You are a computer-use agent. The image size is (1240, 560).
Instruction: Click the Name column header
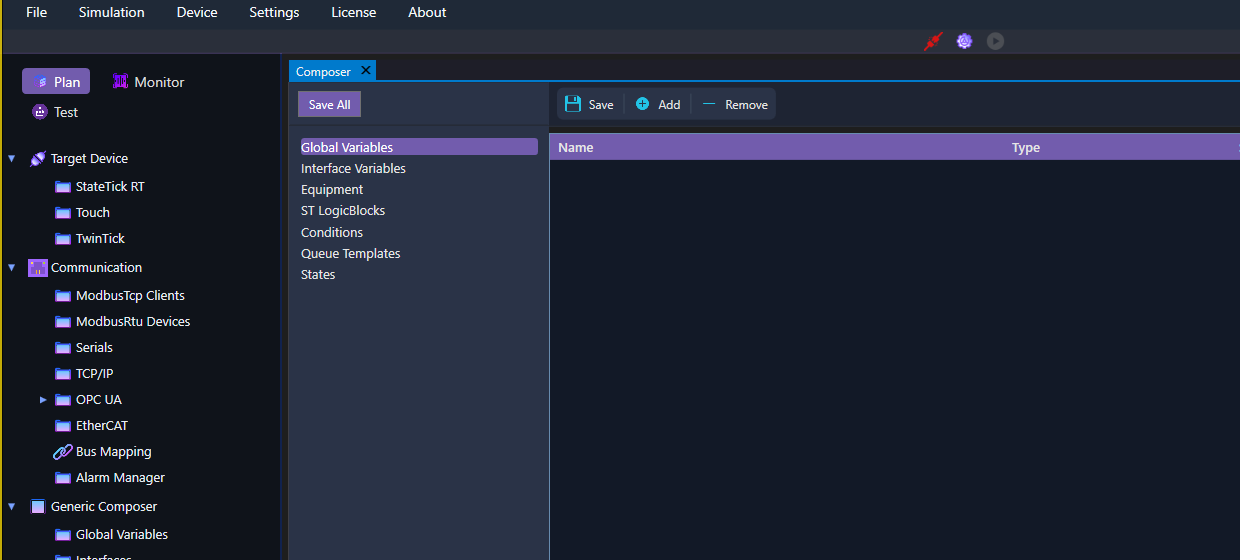pyautogui.click(x=576, y=147)
